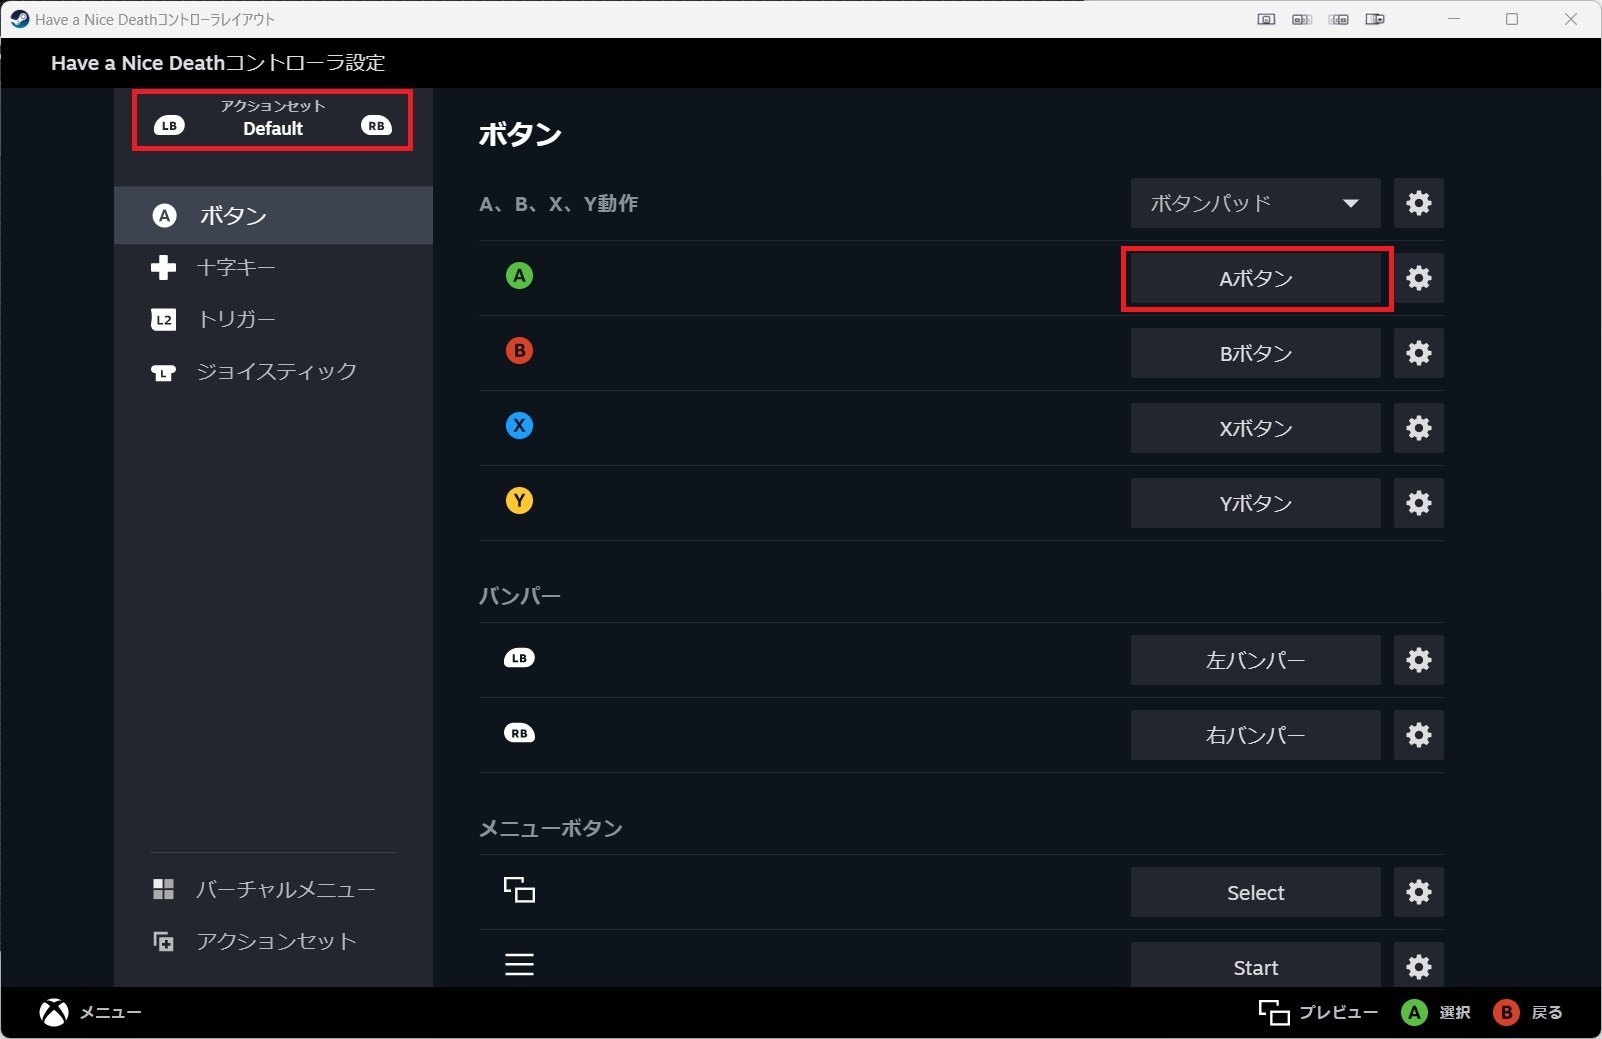
Task: Open the ジョイスティック sidebar tab
Action: click(273, 371)
